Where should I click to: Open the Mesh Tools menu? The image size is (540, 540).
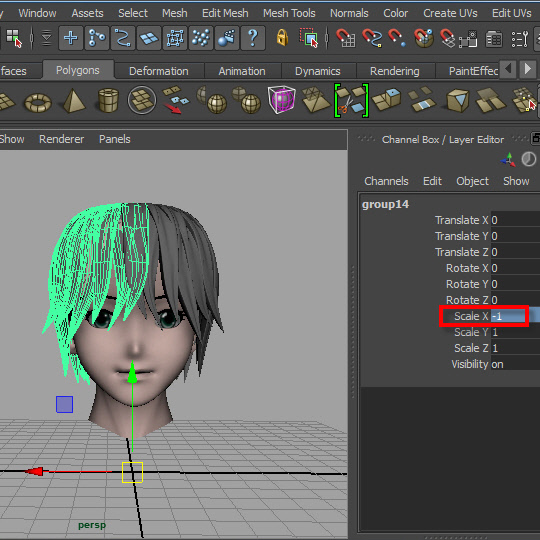[289, 13]
